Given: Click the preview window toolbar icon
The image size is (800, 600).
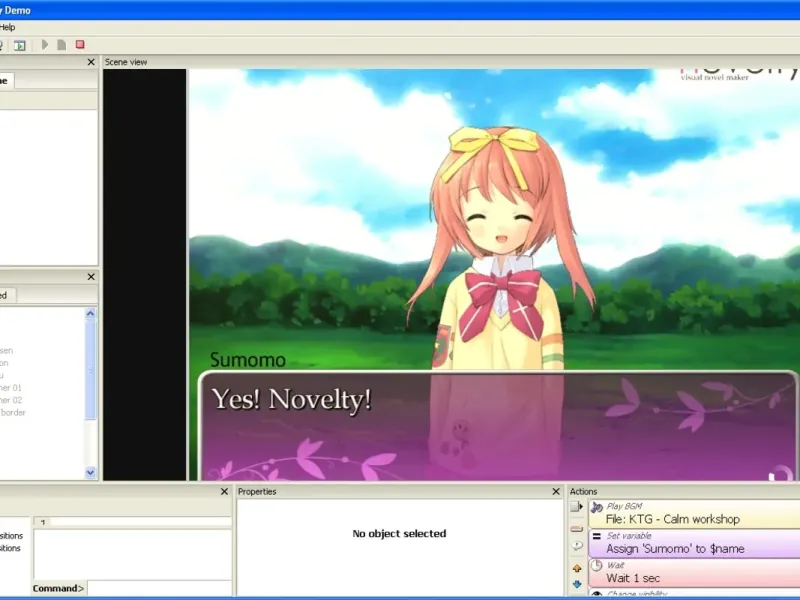Looking at the screenshot, I should [19, 45].
